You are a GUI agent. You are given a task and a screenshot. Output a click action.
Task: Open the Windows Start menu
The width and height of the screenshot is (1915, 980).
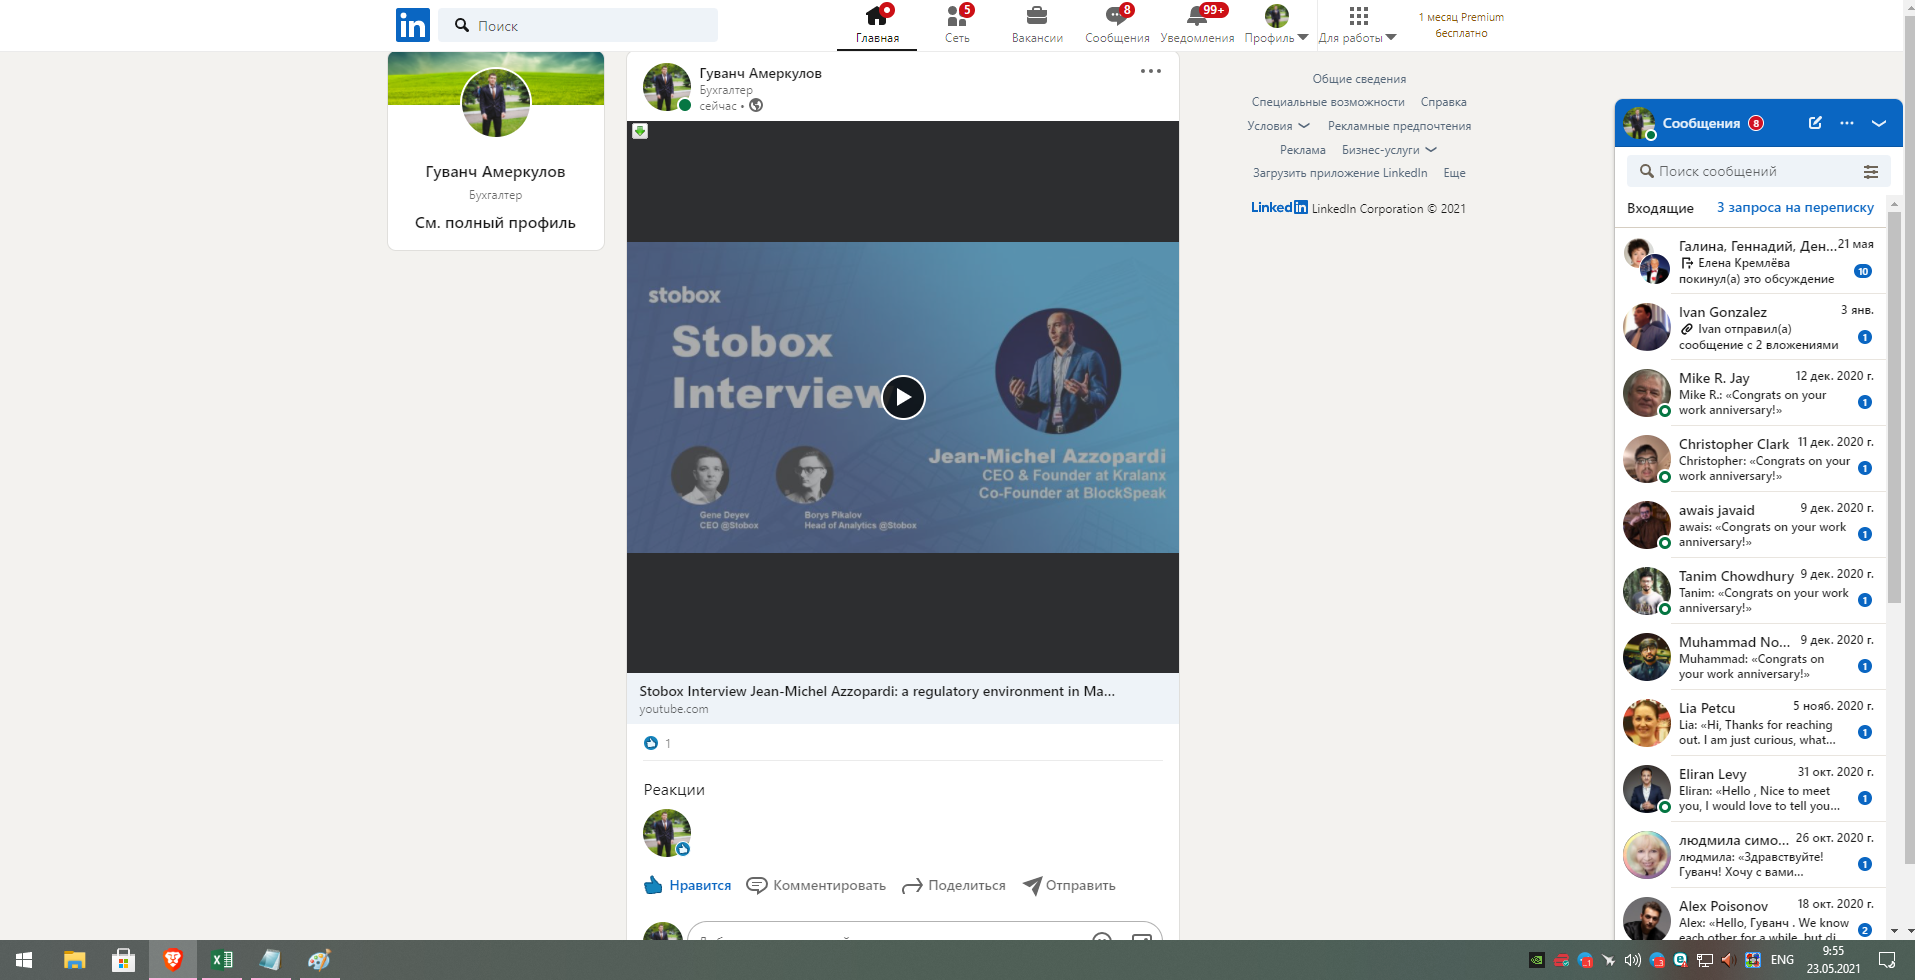tap(24, 960)
